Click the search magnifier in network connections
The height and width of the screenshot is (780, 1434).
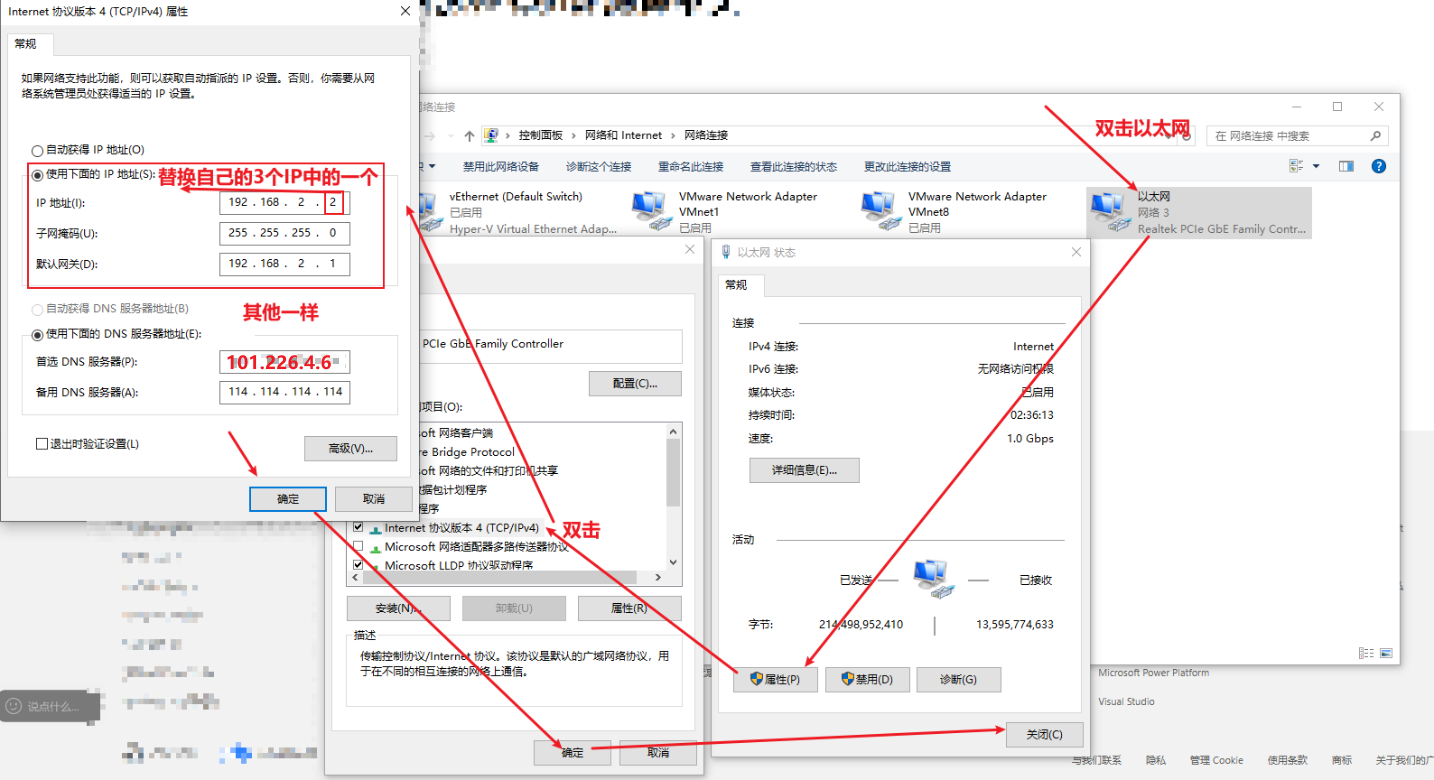click(1376, 136)
